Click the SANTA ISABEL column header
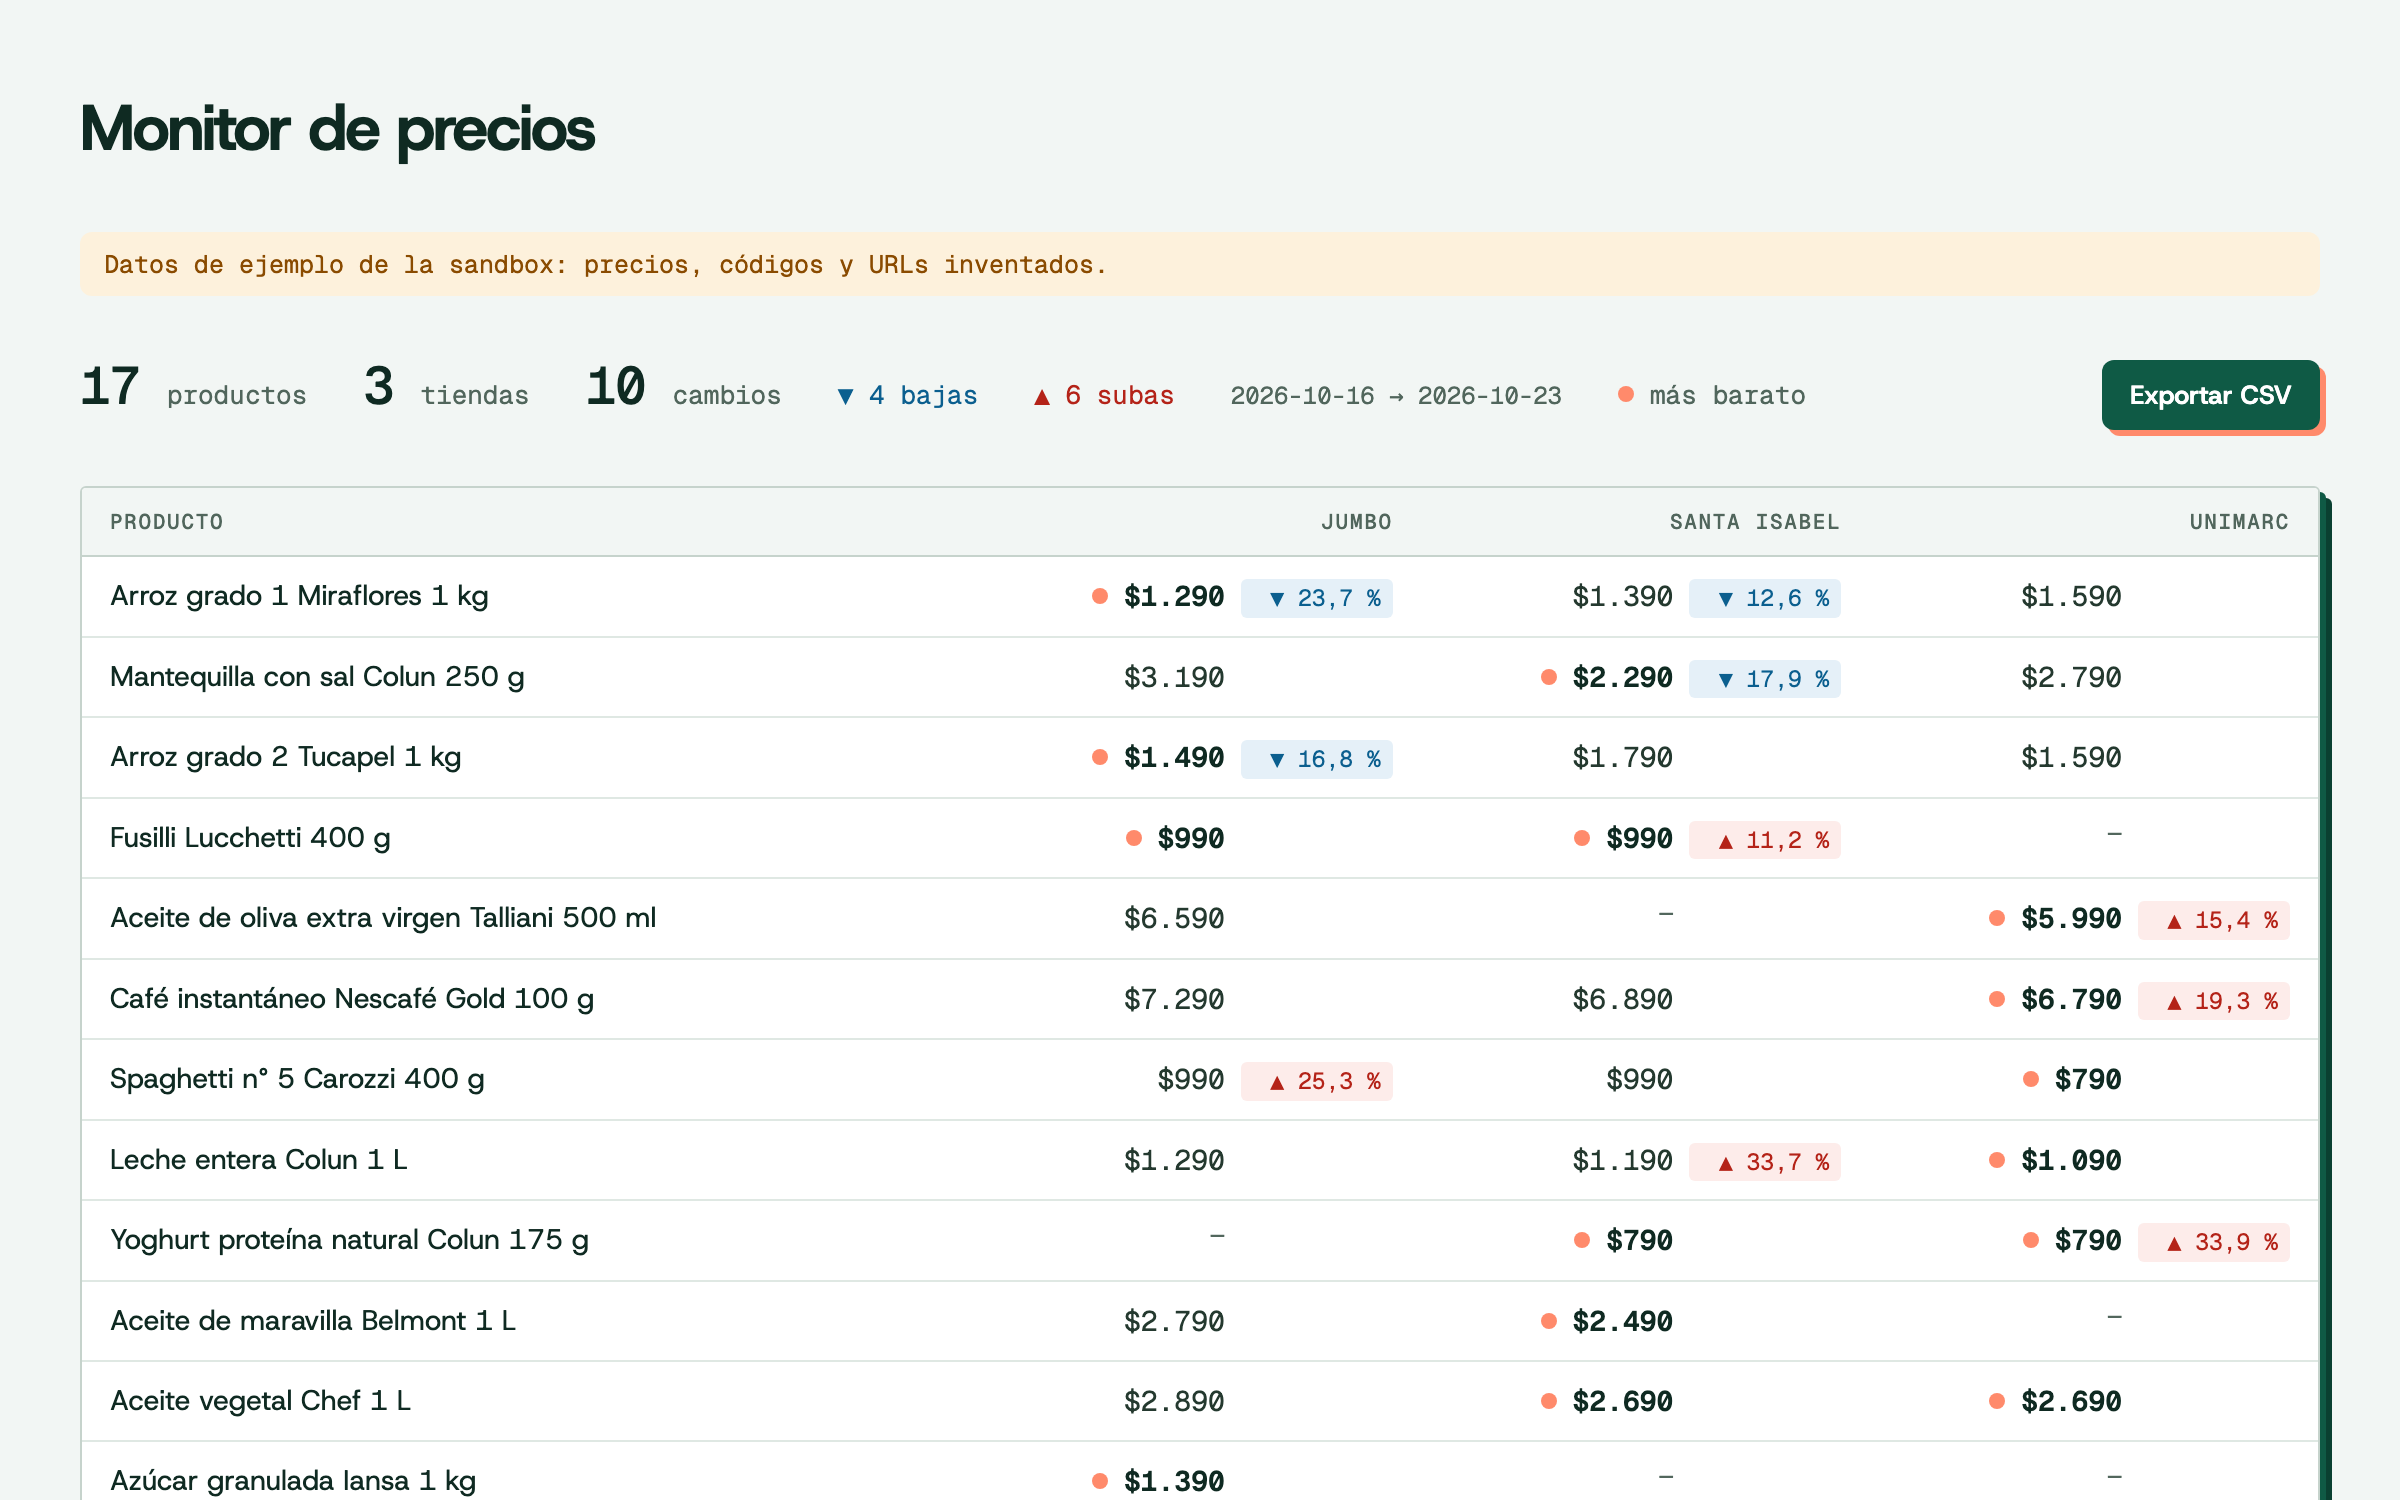Viewport: 2400px width, 1500px height. 1754,522
